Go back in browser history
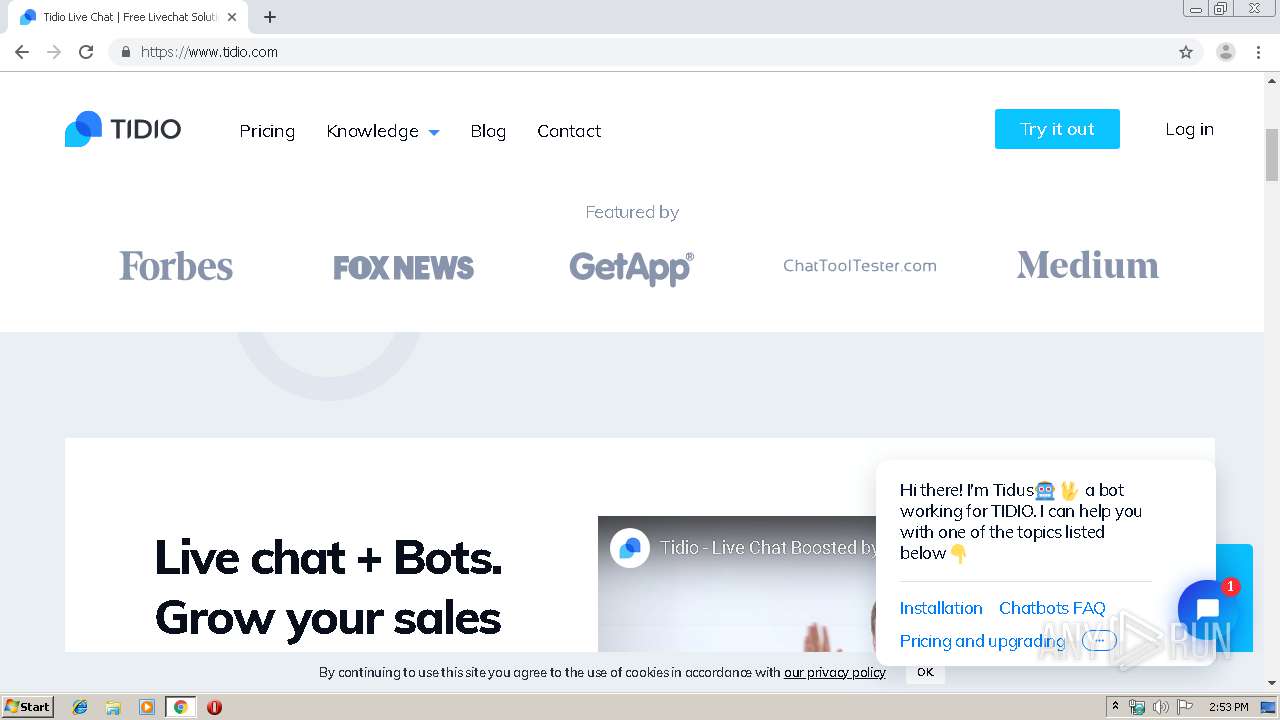 point(22,52)
